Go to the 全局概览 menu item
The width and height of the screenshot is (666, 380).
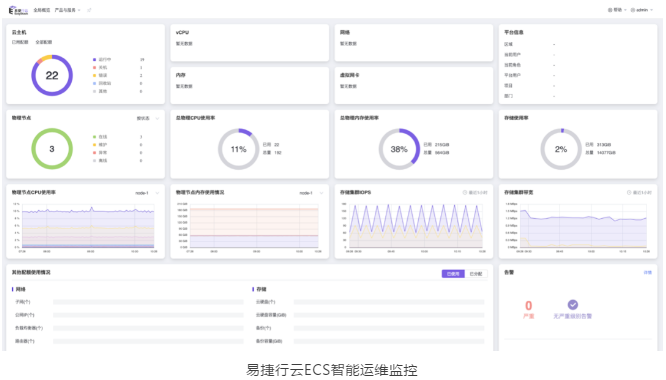pyautogui.click(x=42, y=10)
